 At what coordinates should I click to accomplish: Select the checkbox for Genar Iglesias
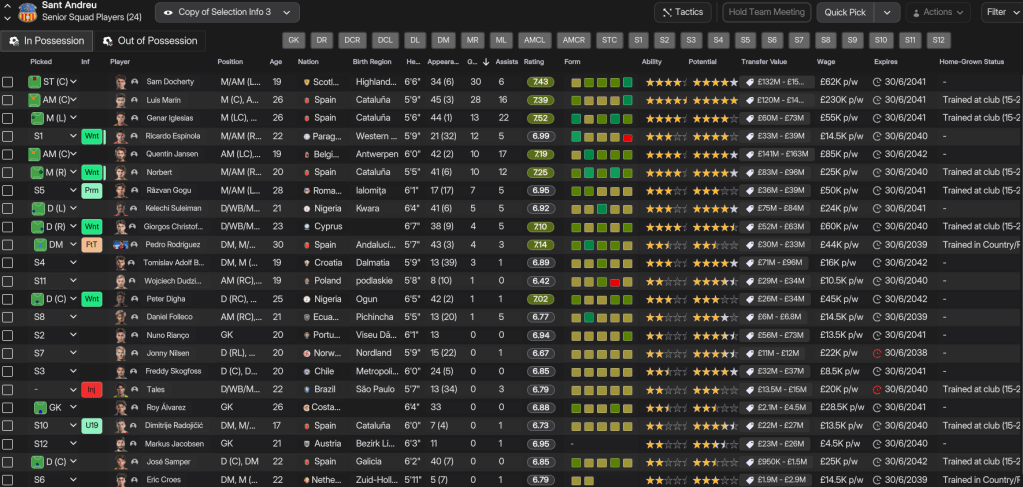[x=8, y=118]
